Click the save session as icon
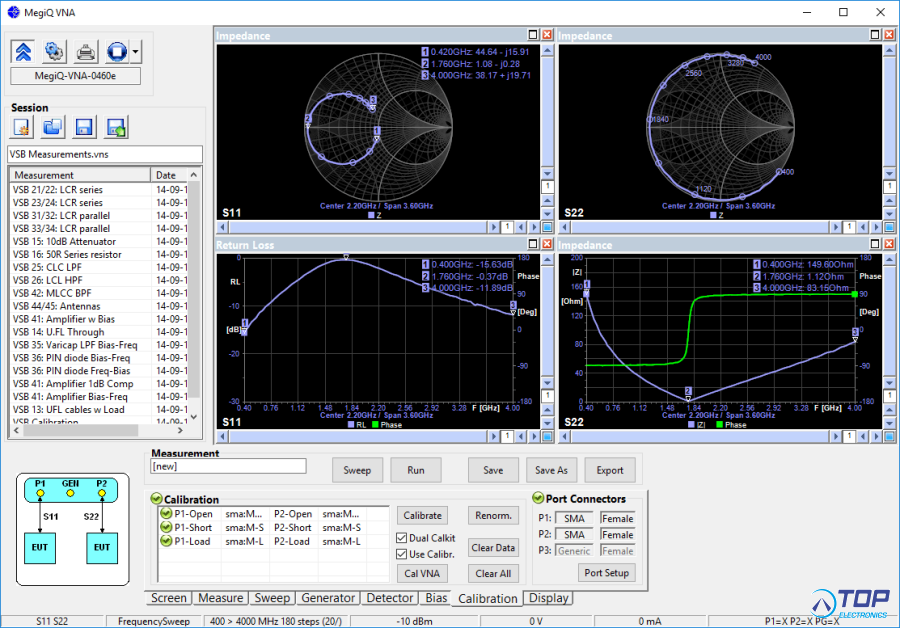900x628 pixels. point(115,127)
